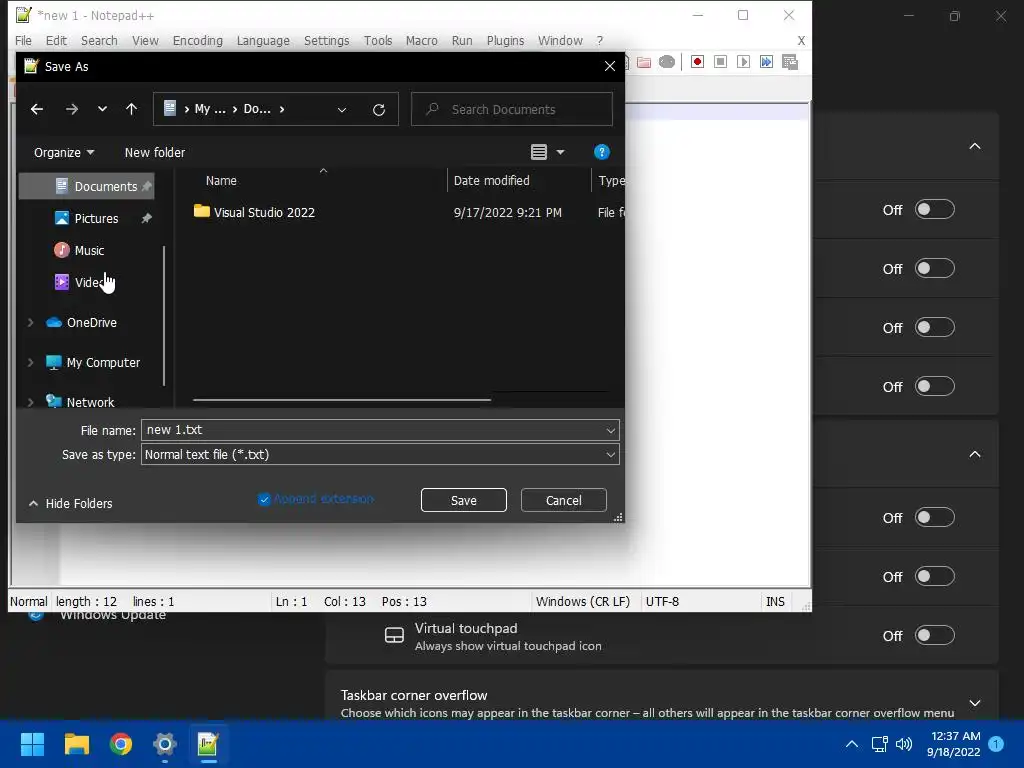The height and width of the screenshot is (768, 1024).
Task: Open the Macro menu
Action: coord(421,40)
